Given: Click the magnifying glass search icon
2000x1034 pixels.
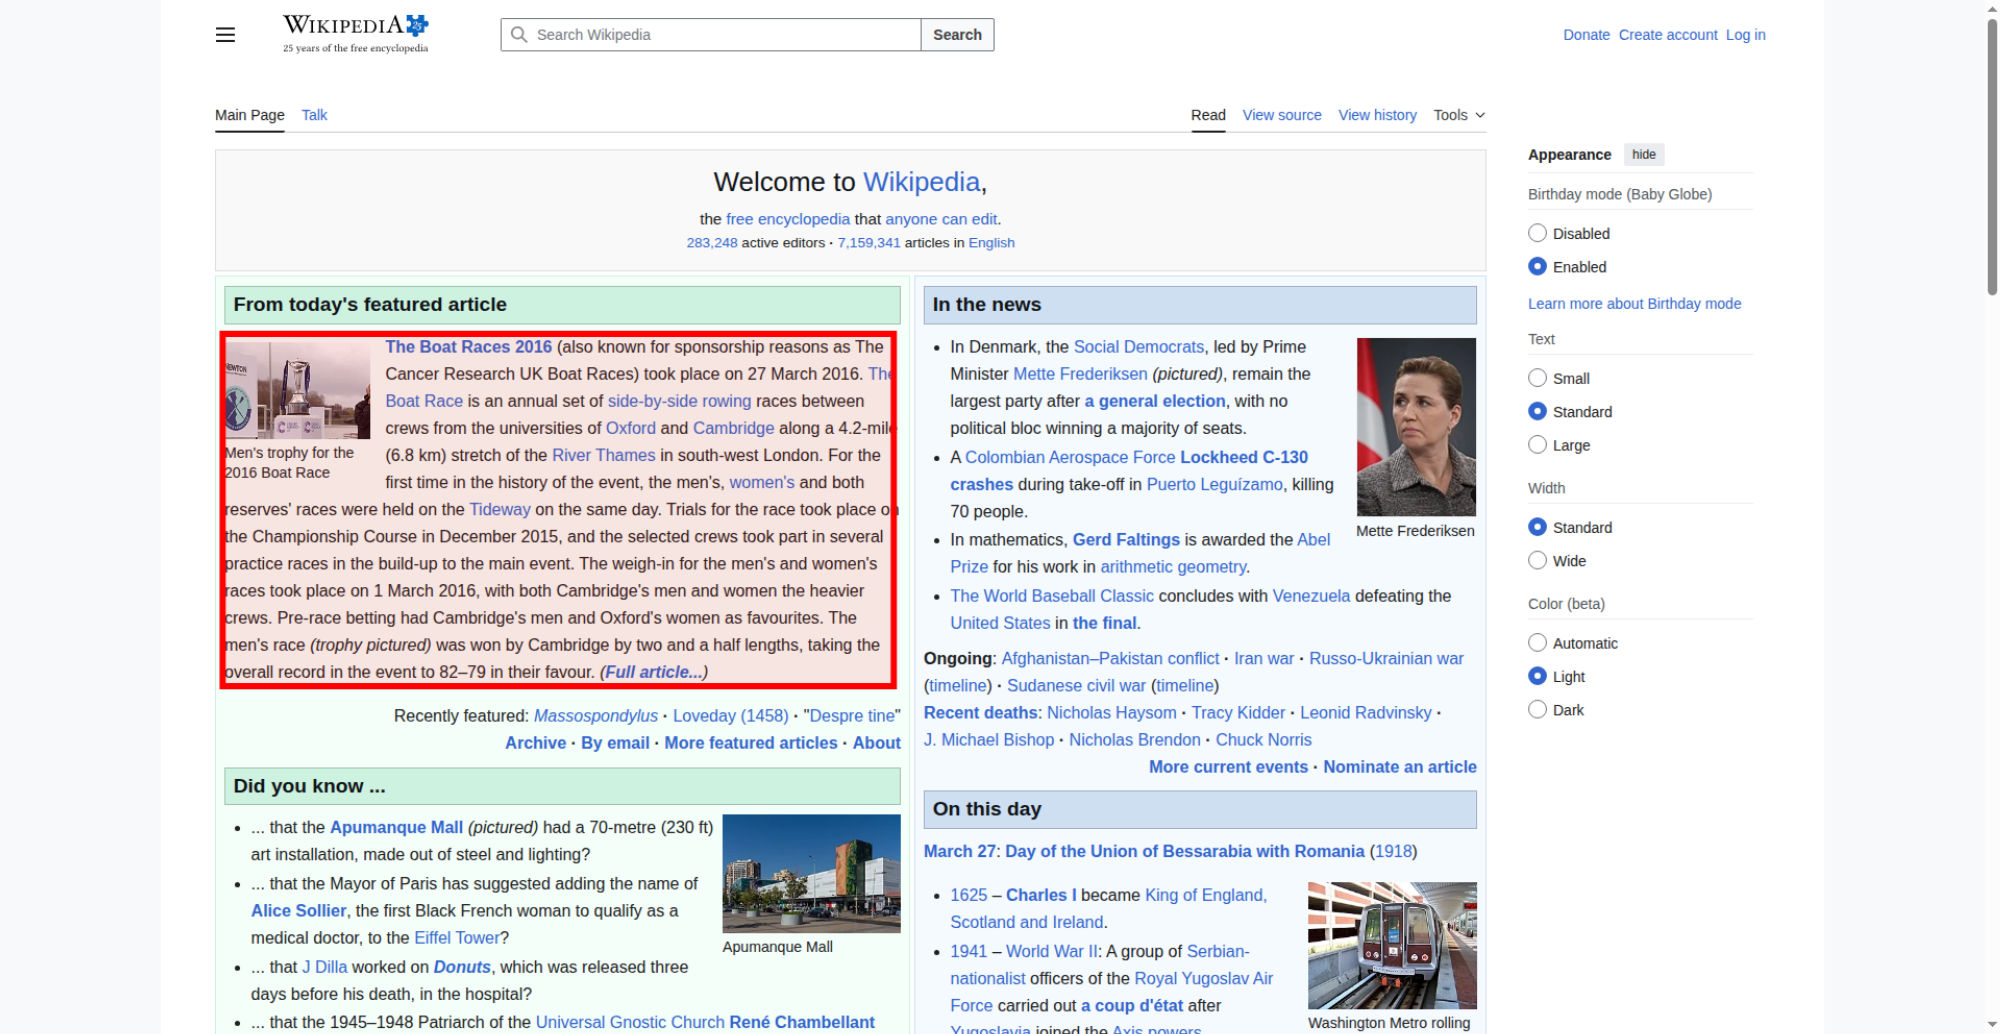Looking at the screenshot, I should [519, 35].
